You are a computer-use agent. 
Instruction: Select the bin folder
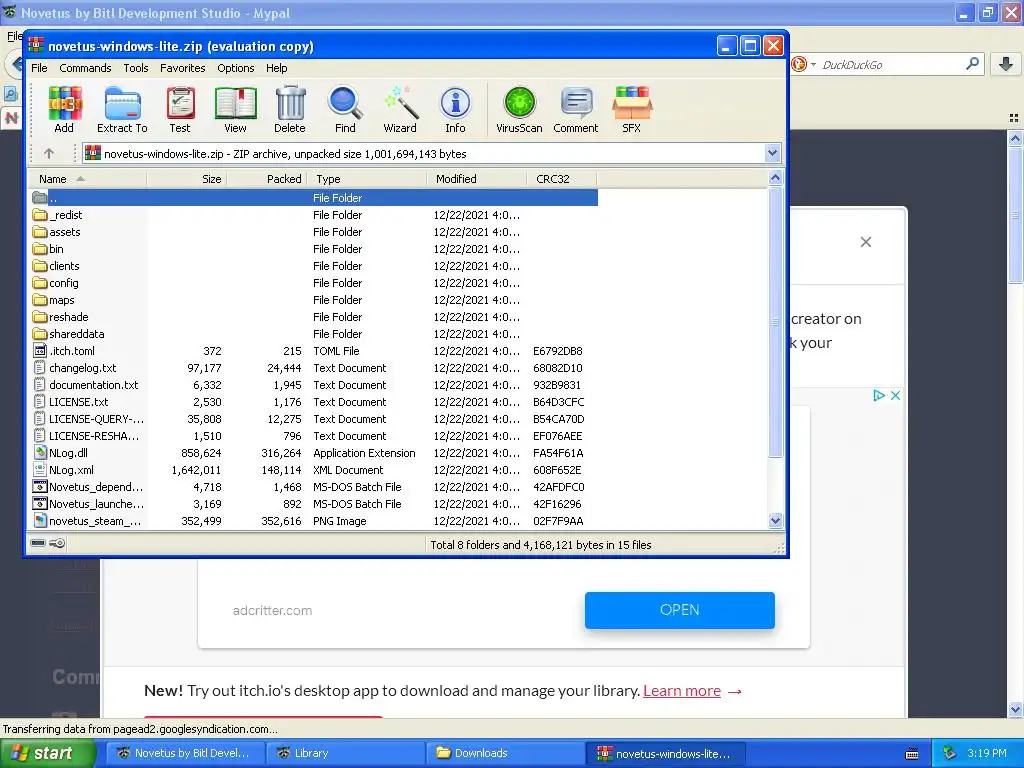(49, 249)
